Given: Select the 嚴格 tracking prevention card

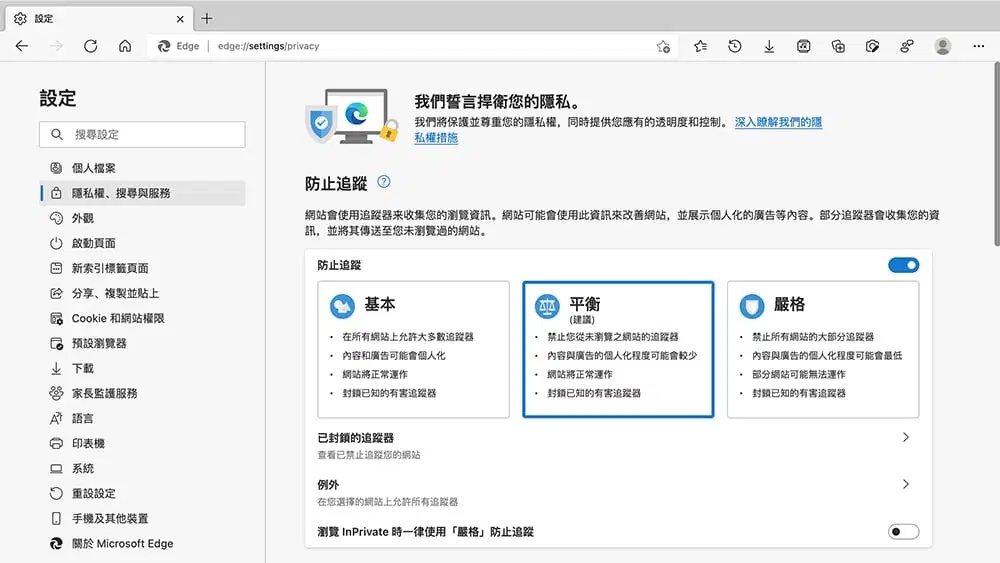Looking at the screenshot, I should coord(823,349).
